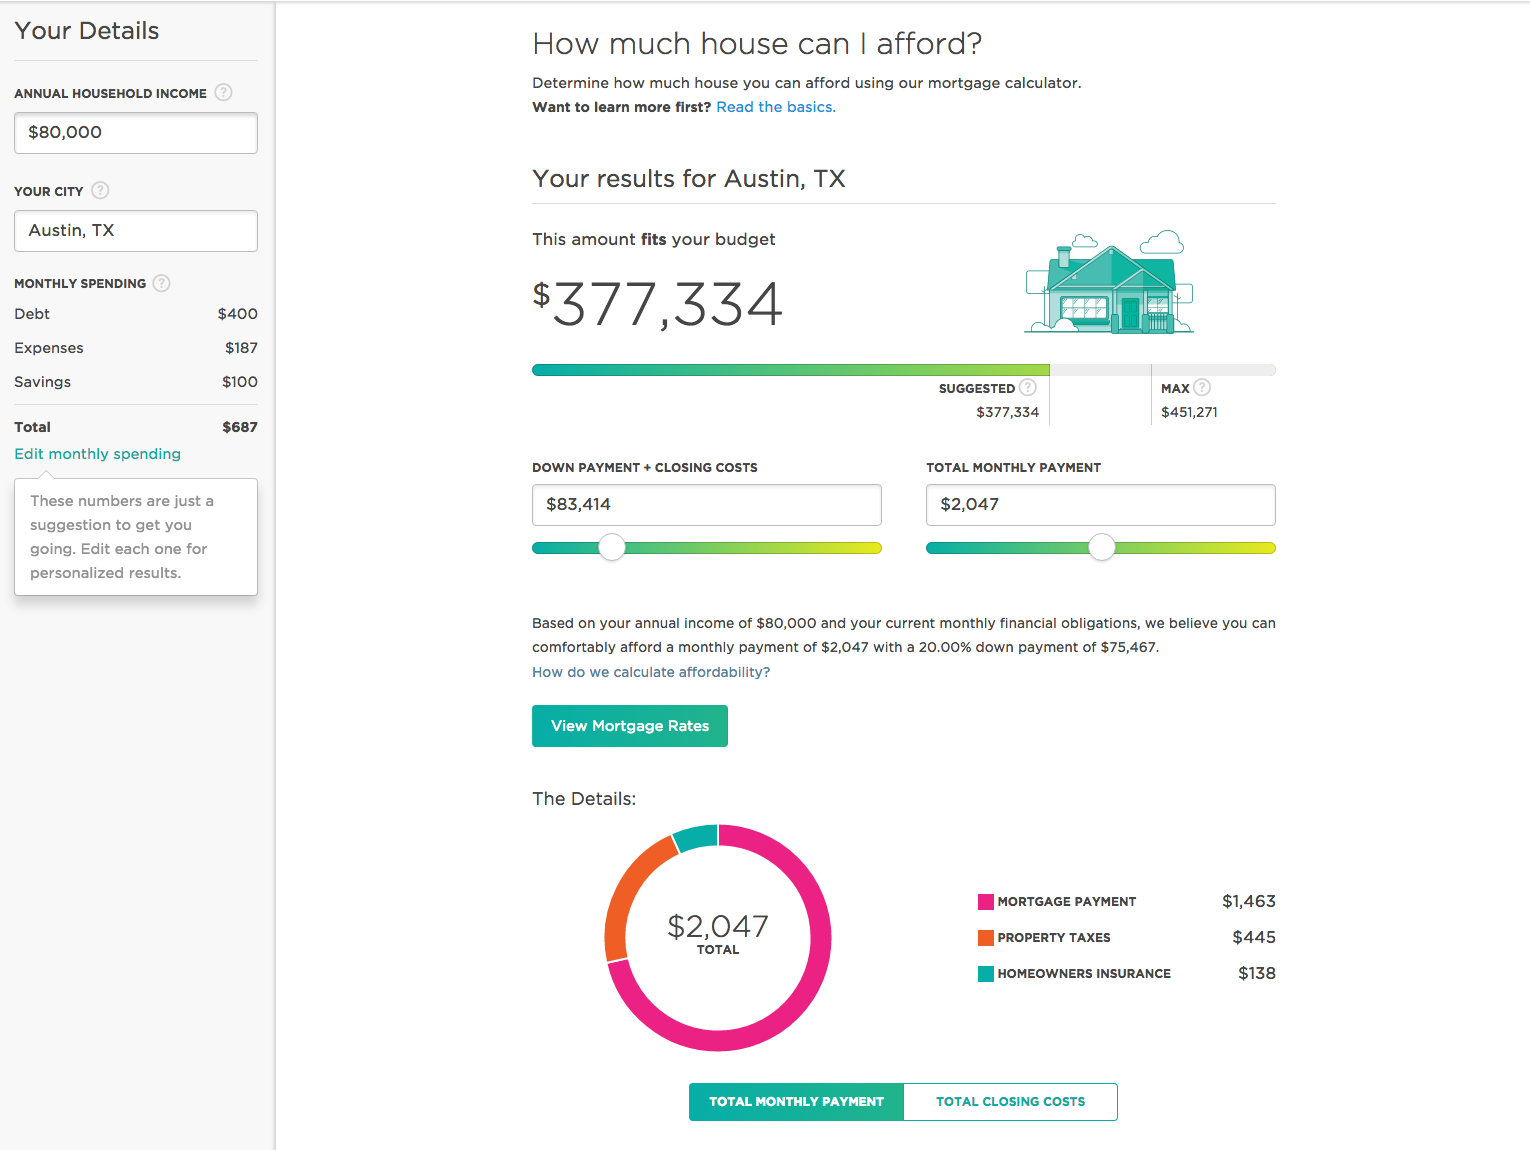
Task: Click teal Homeowners Insurance legend swatch
Action: (986, 974)
